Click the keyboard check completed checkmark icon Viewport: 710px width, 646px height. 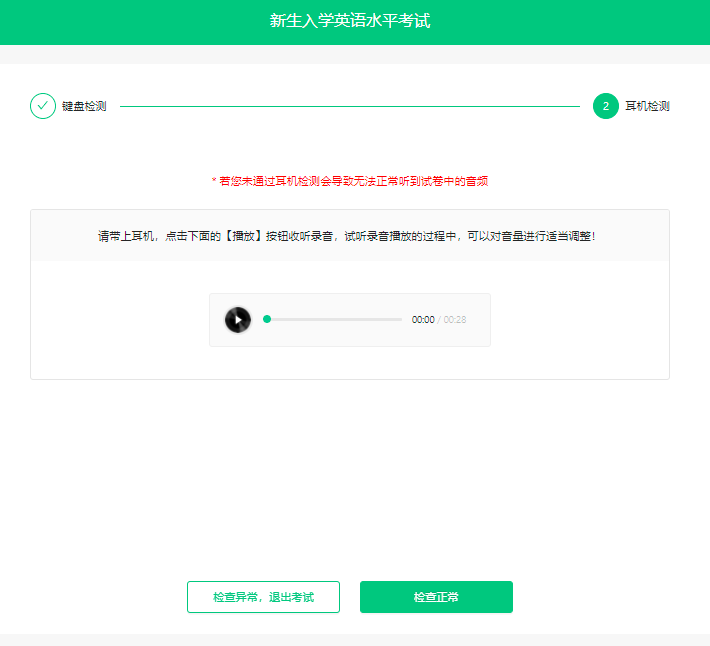(43, 106)
